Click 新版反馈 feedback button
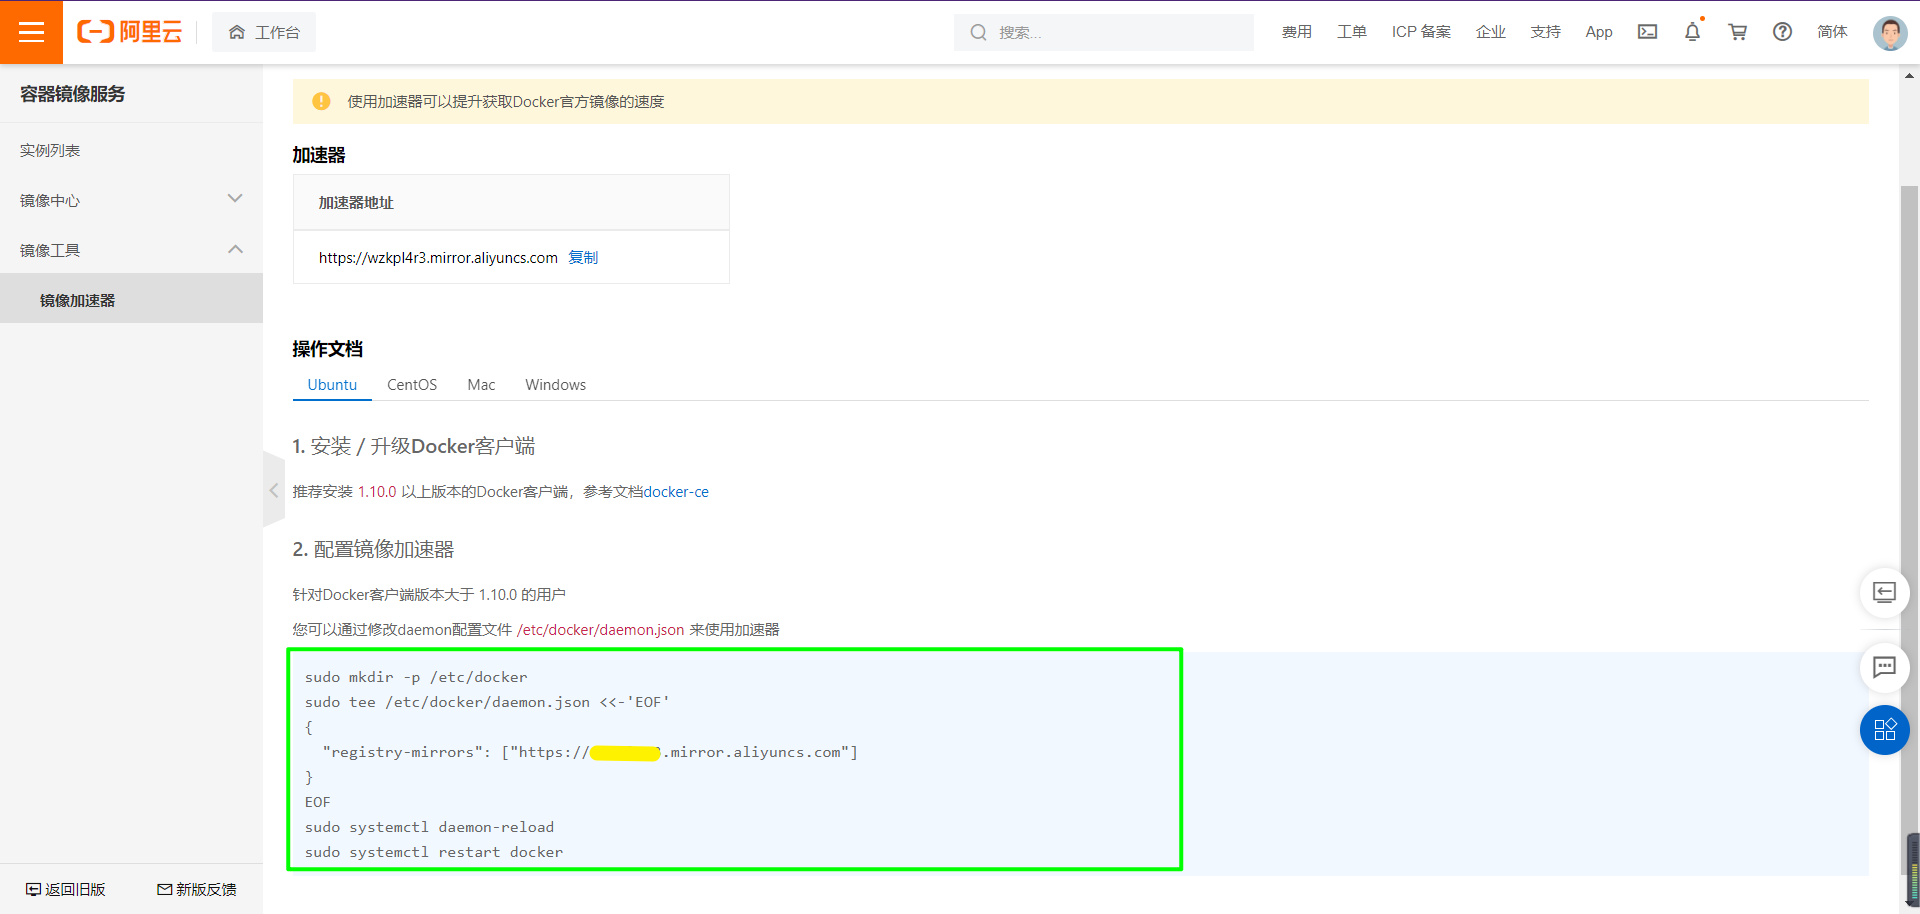 pos(197,889)
